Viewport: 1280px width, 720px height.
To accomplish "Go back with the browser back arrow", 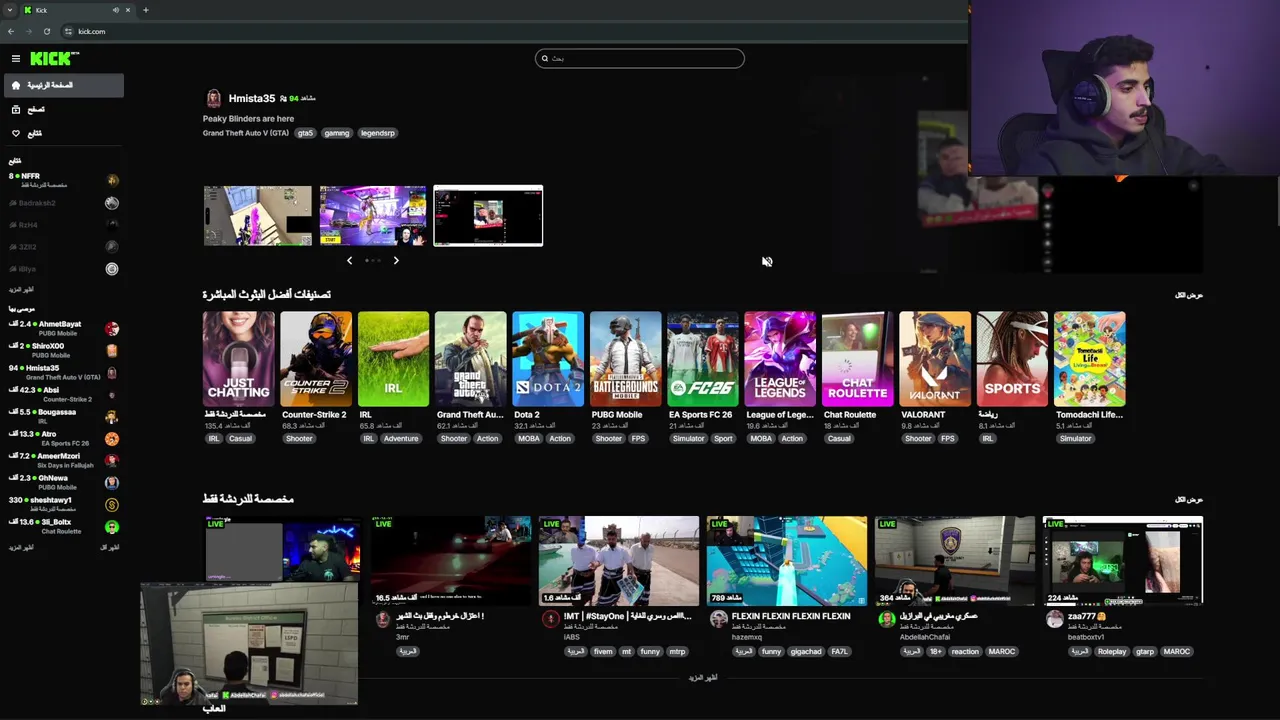I will coord(11,31).
